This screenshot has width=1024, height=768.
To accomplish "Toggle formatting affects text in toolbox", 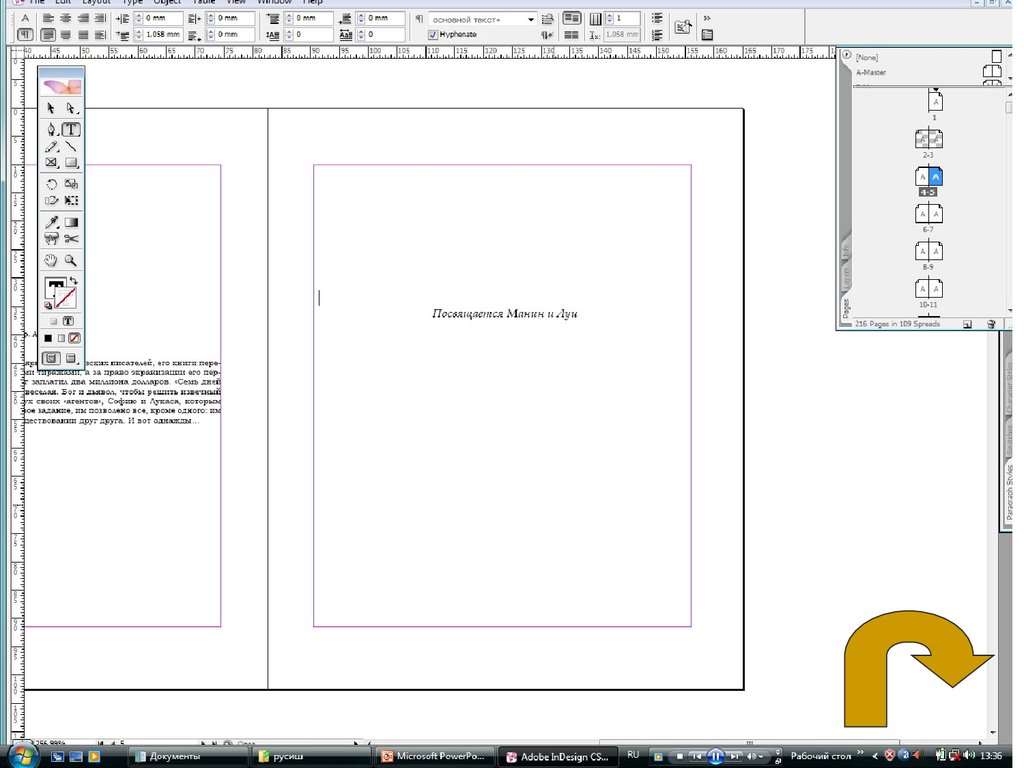I will [x=68, y=321].
